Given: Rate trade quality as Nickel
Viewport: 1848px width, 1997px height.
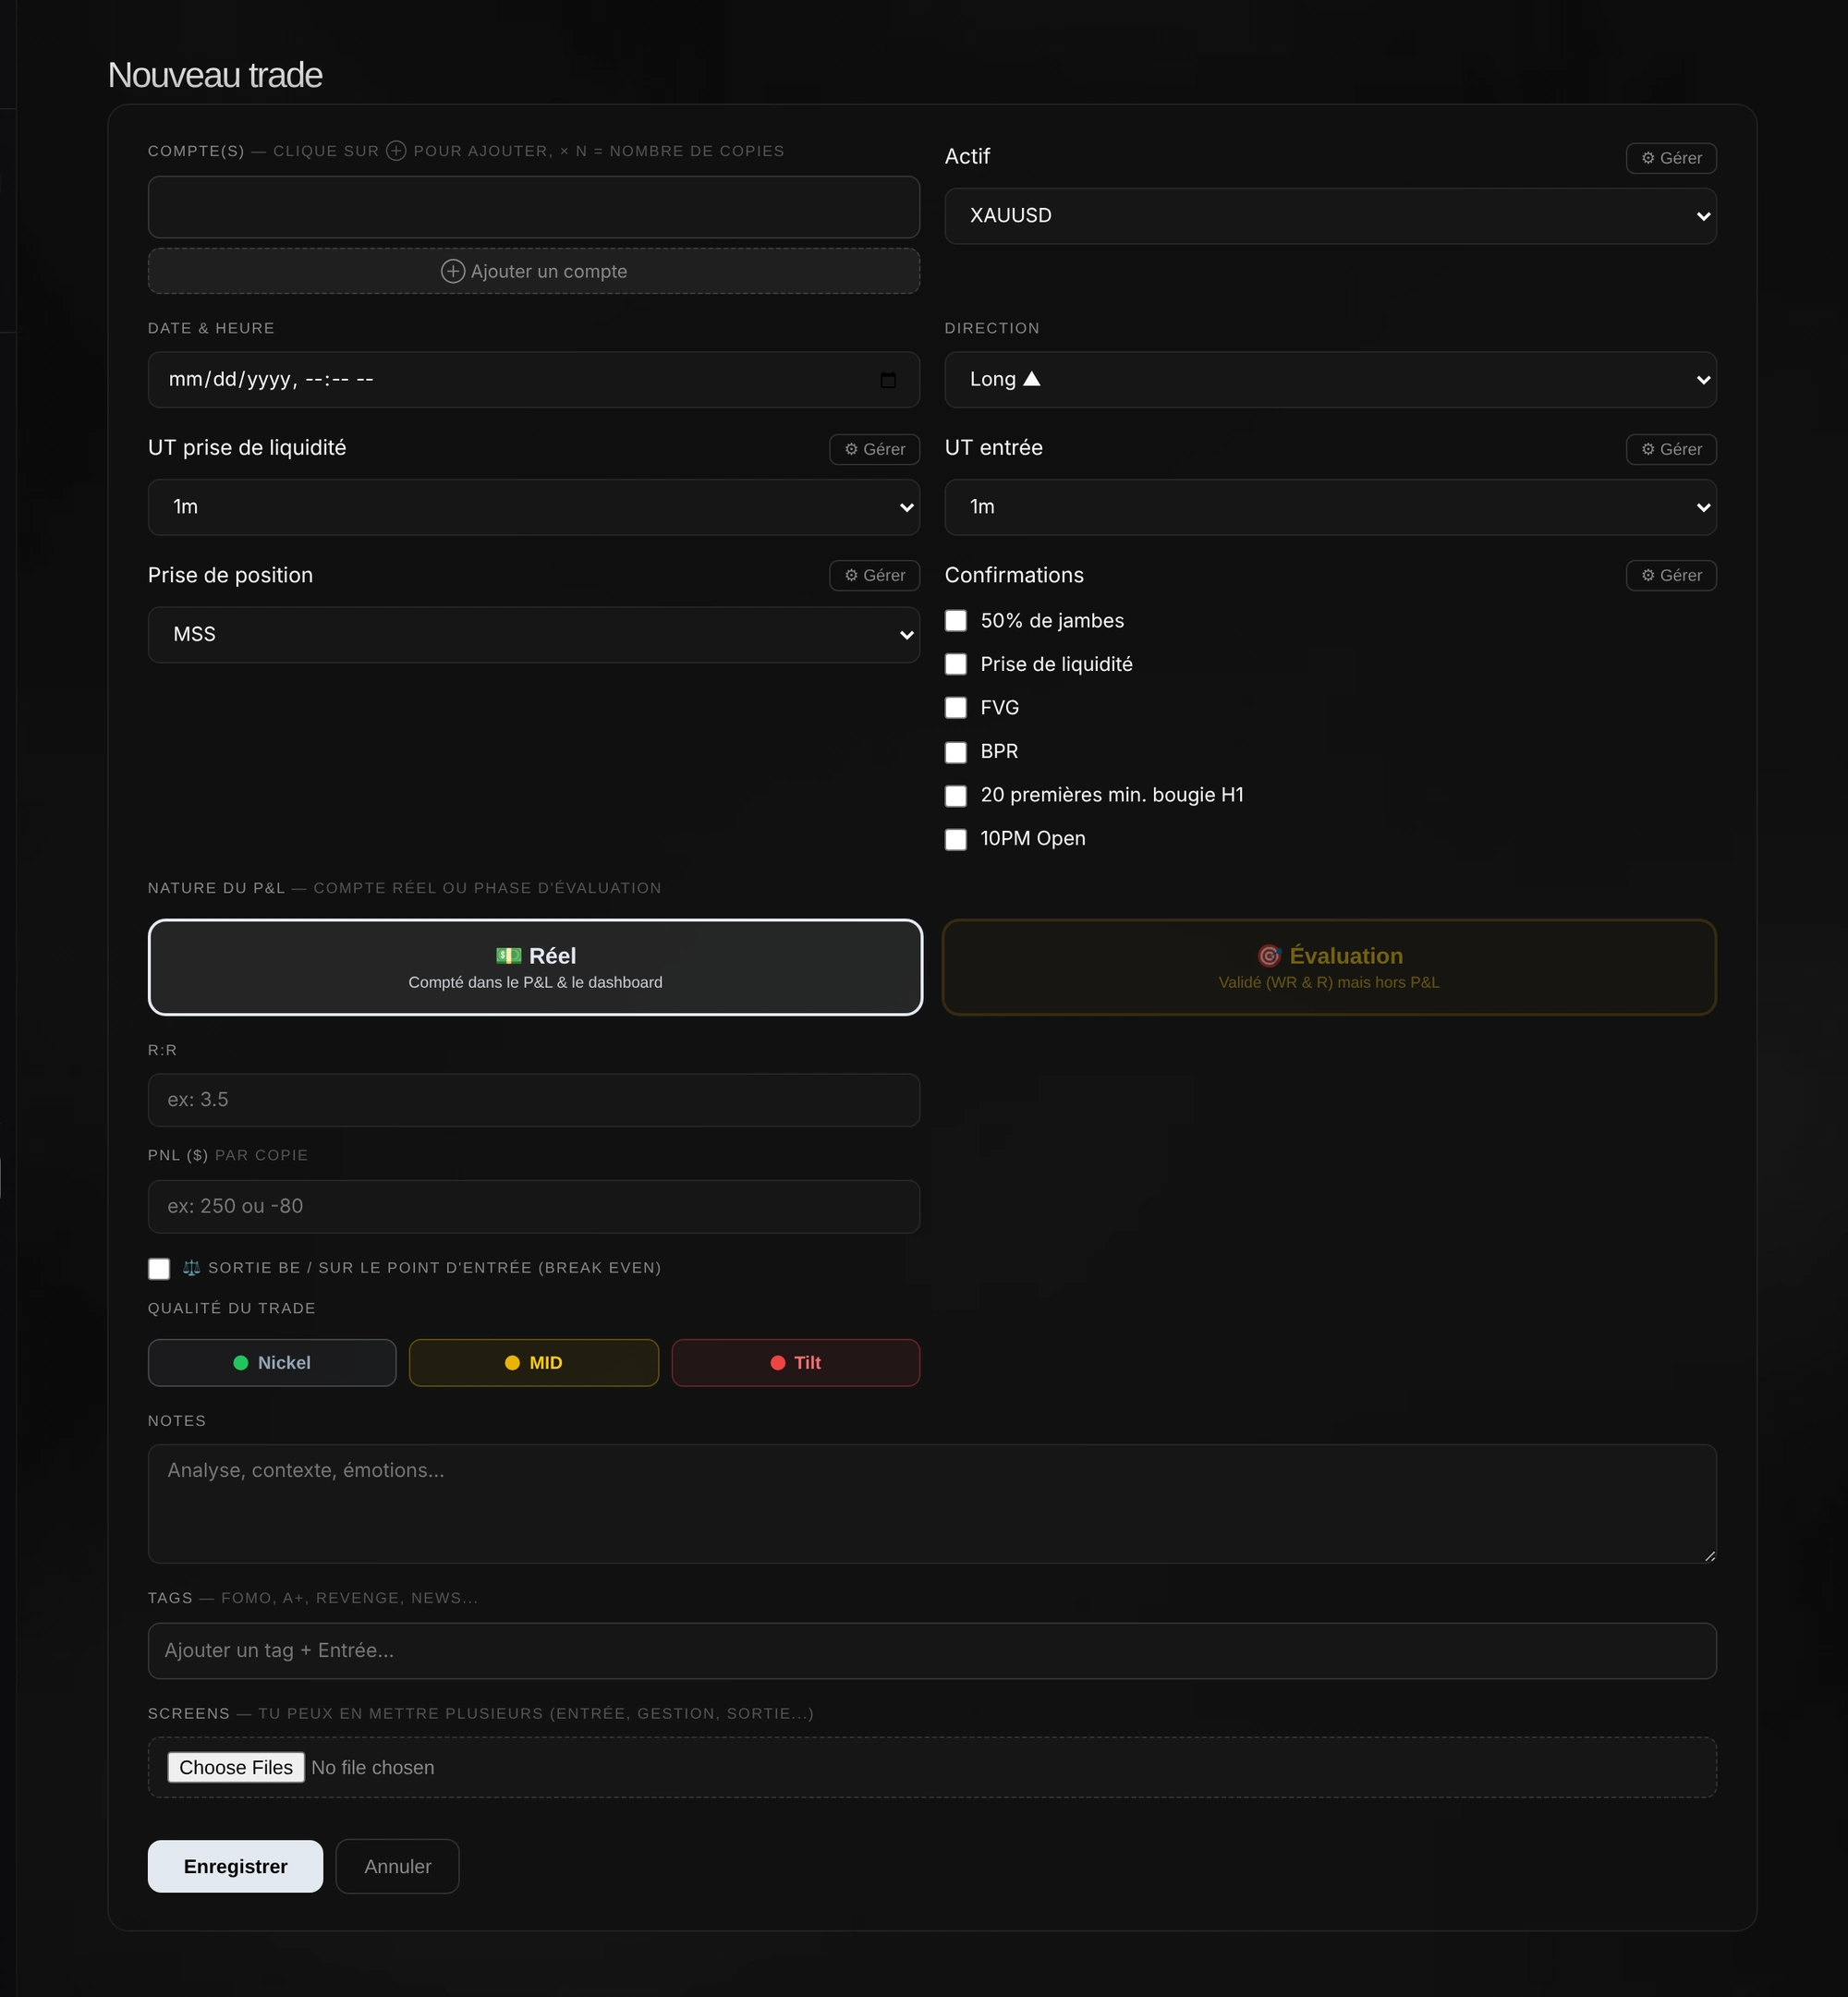Looking at the screenshot, I should coord(272,1362).
